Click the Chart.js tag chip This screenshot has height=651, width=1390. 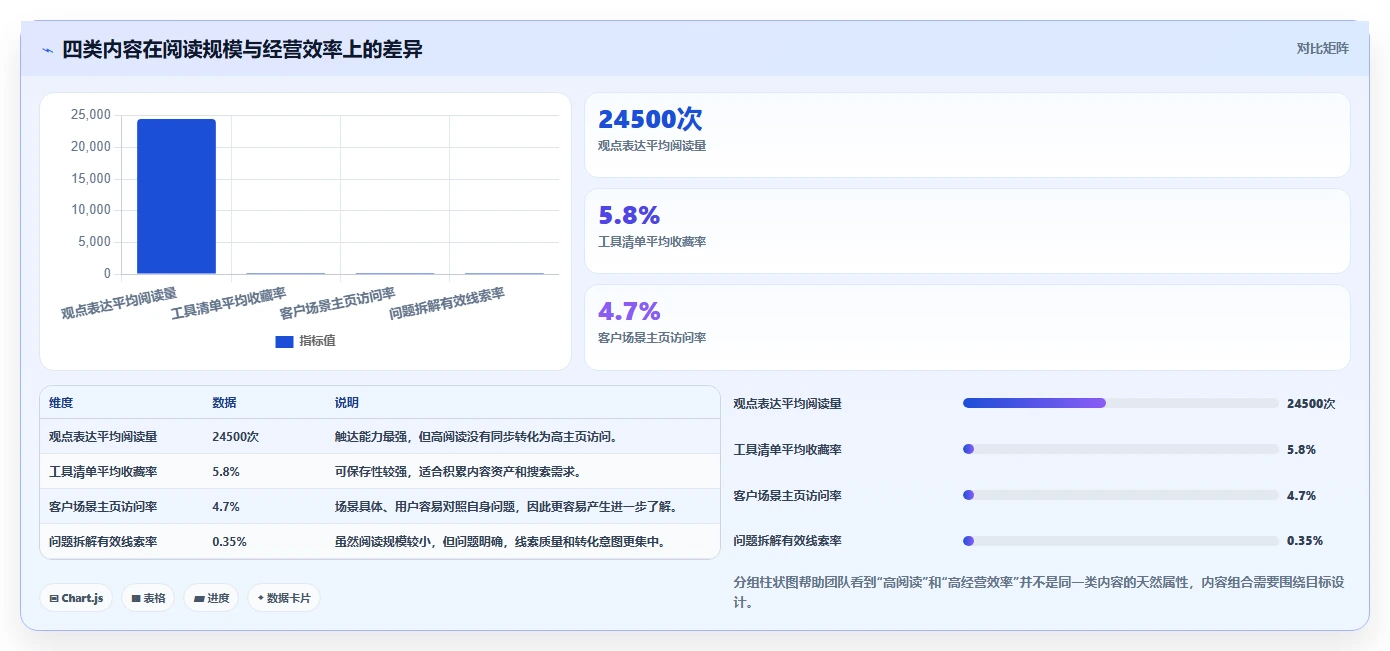point(77,598)
